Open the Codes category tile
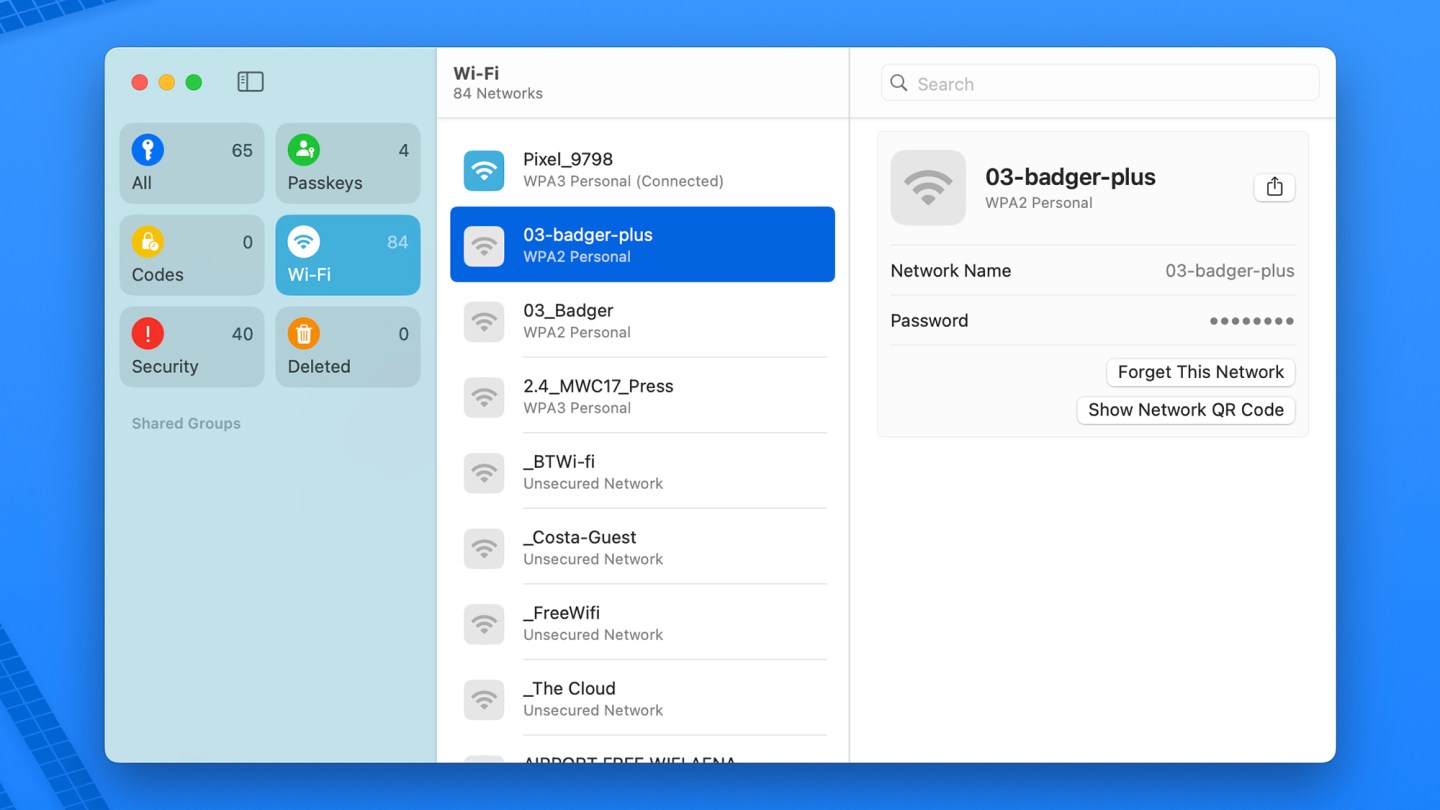Image resolution: width=1440 pixels, height=810 pixels. 192,256
